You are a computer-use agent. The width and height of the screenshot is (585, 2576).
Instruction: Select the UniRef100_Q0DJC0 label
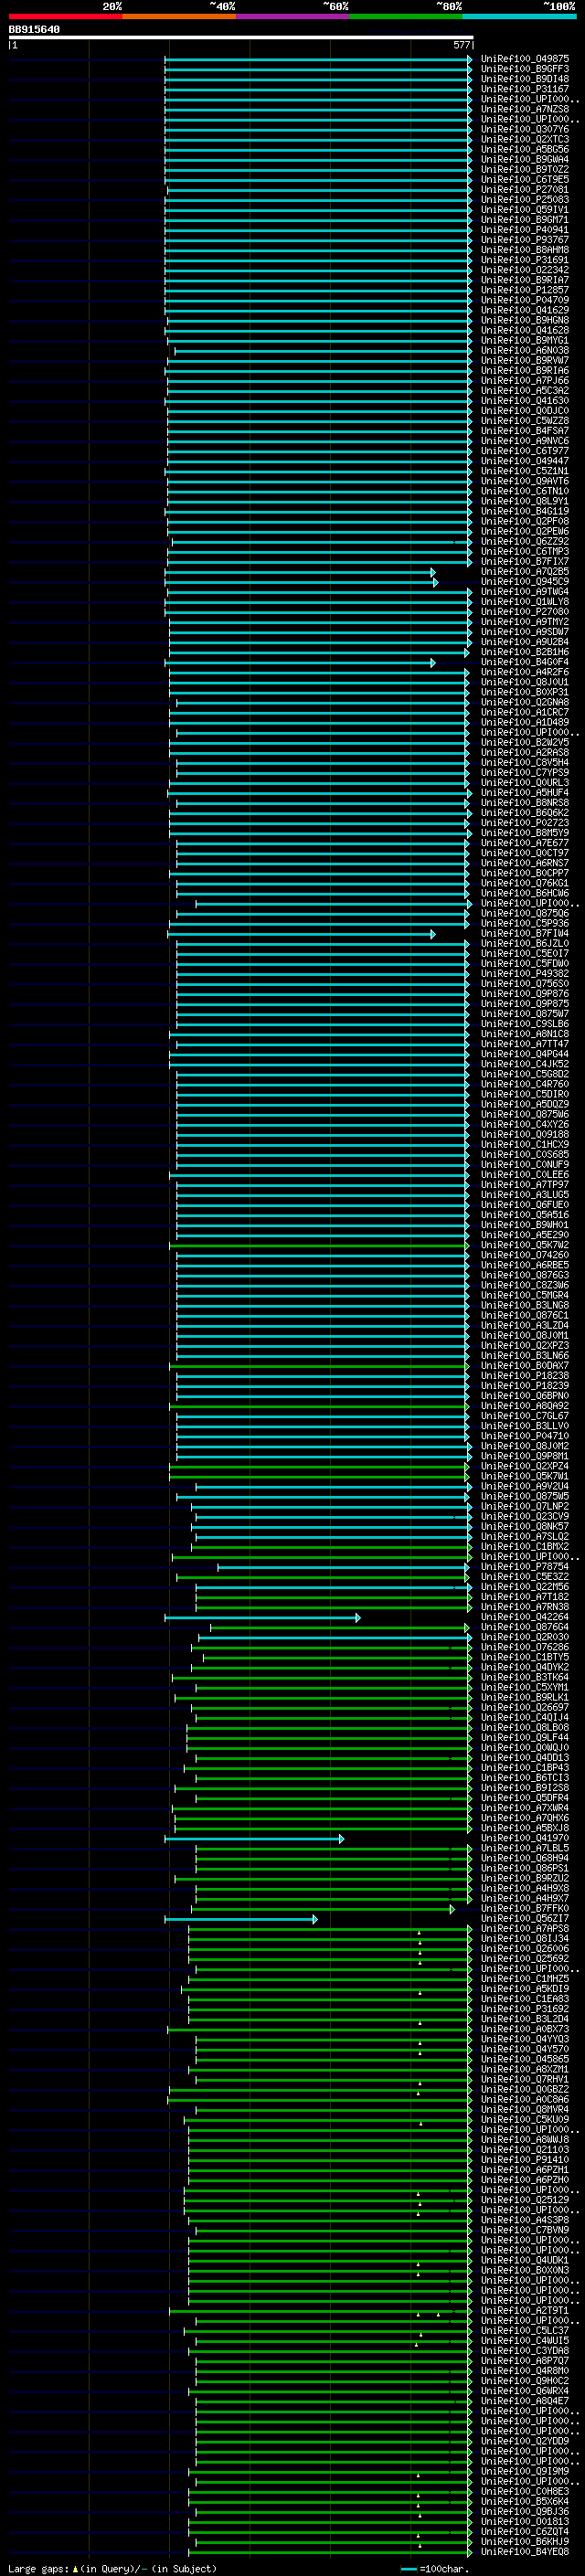(x=525, y=411)
